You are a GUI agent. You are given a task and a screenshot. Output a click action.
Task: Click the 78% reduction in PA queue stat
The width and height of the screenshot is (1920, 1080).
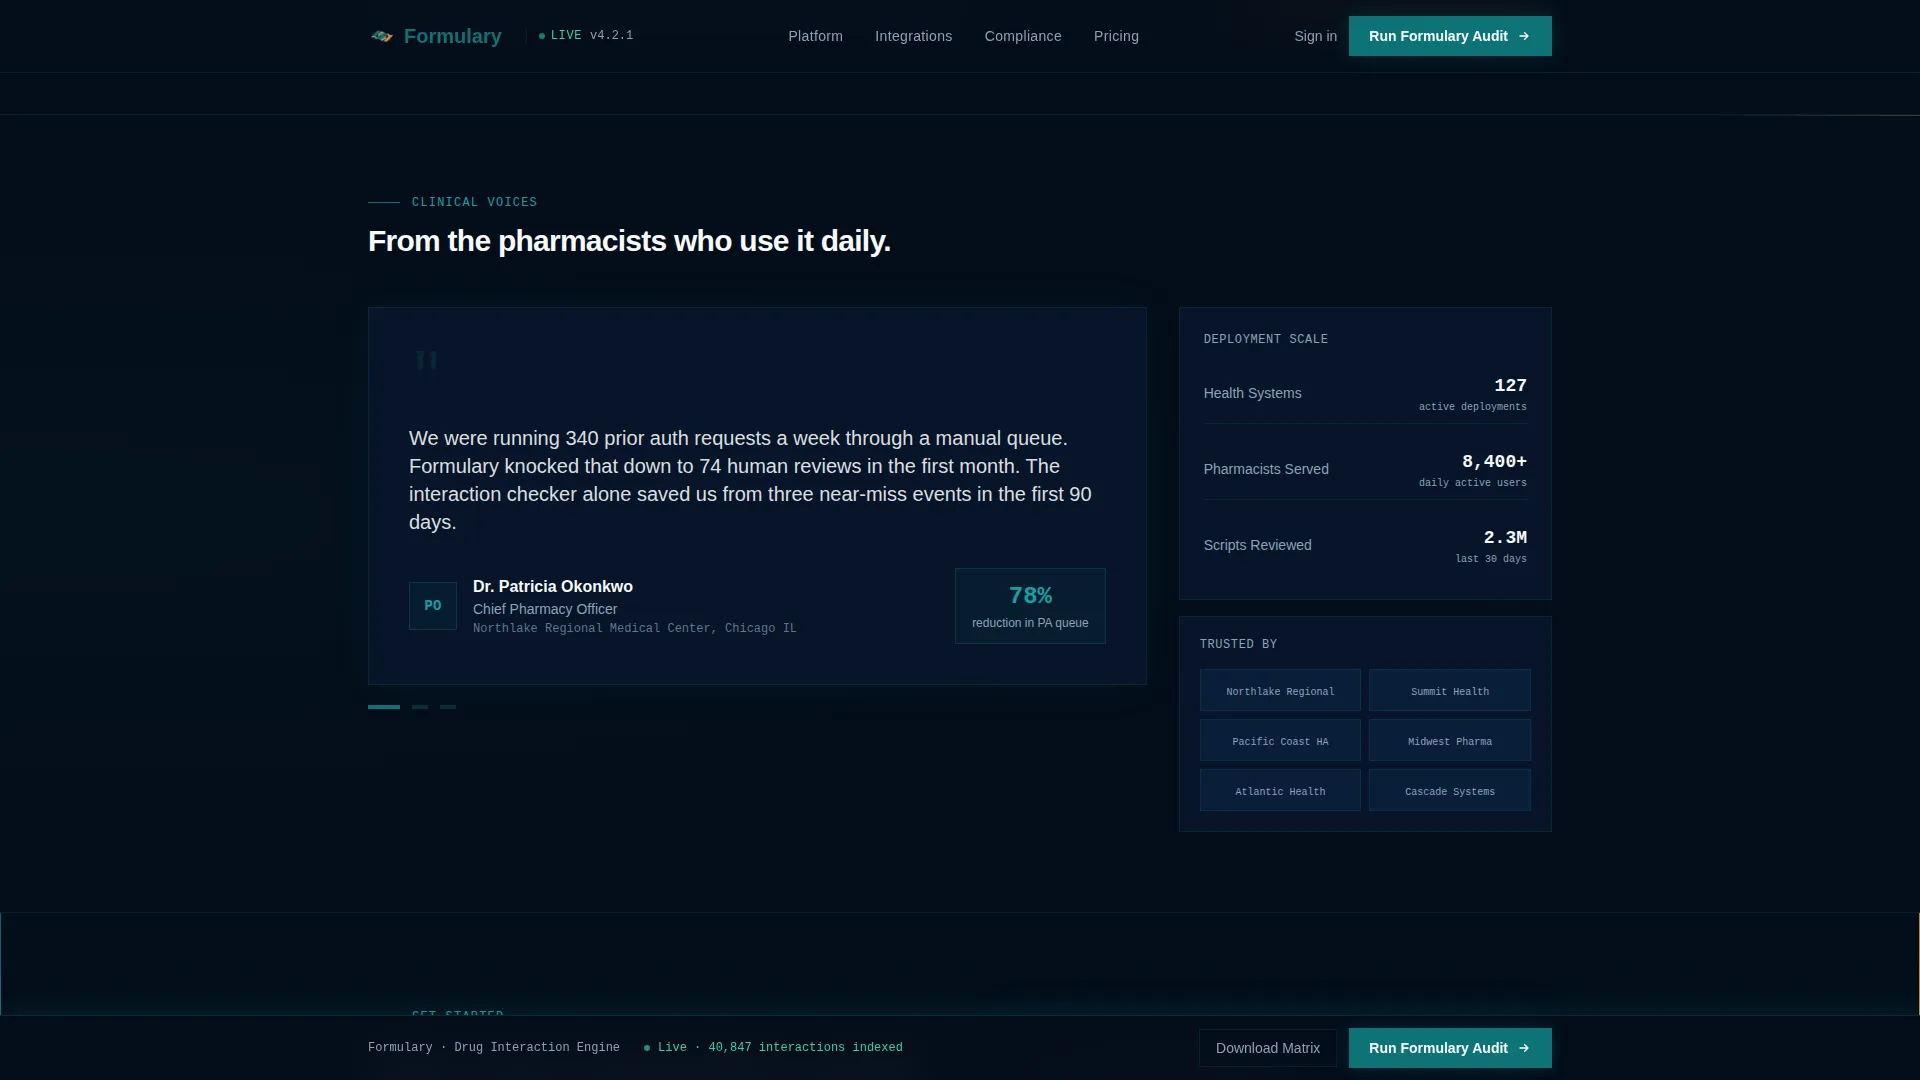(1030, 606)
